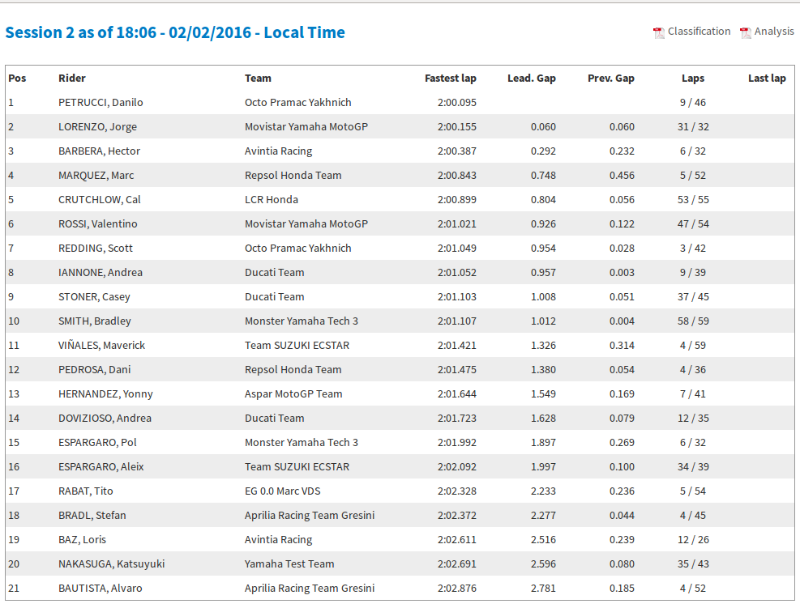Image resolution: width=800 pixels, height=608 pixels.
Task: Click the Session 2 title heading
Action: 175,33
